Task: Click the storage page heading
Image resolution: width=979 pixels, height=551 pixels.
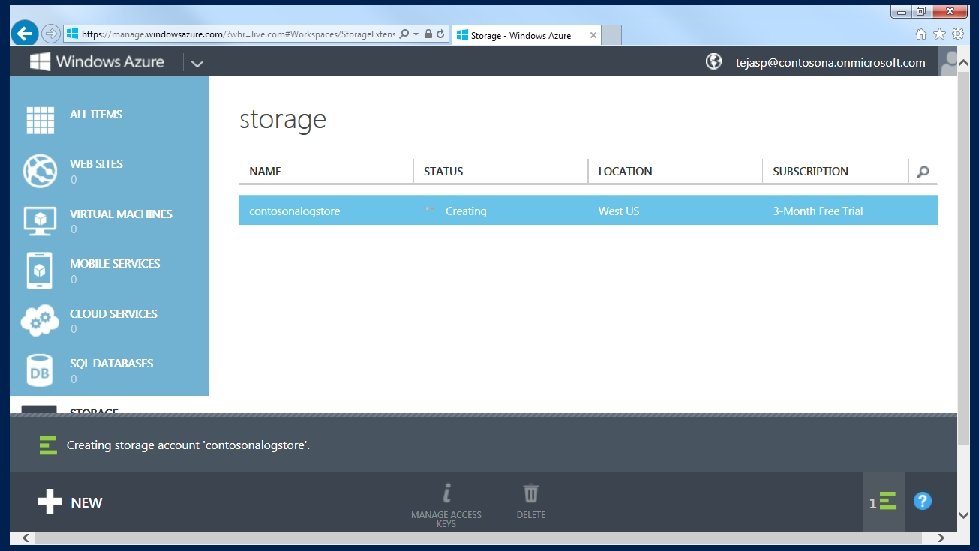Action: click(283, 119)
